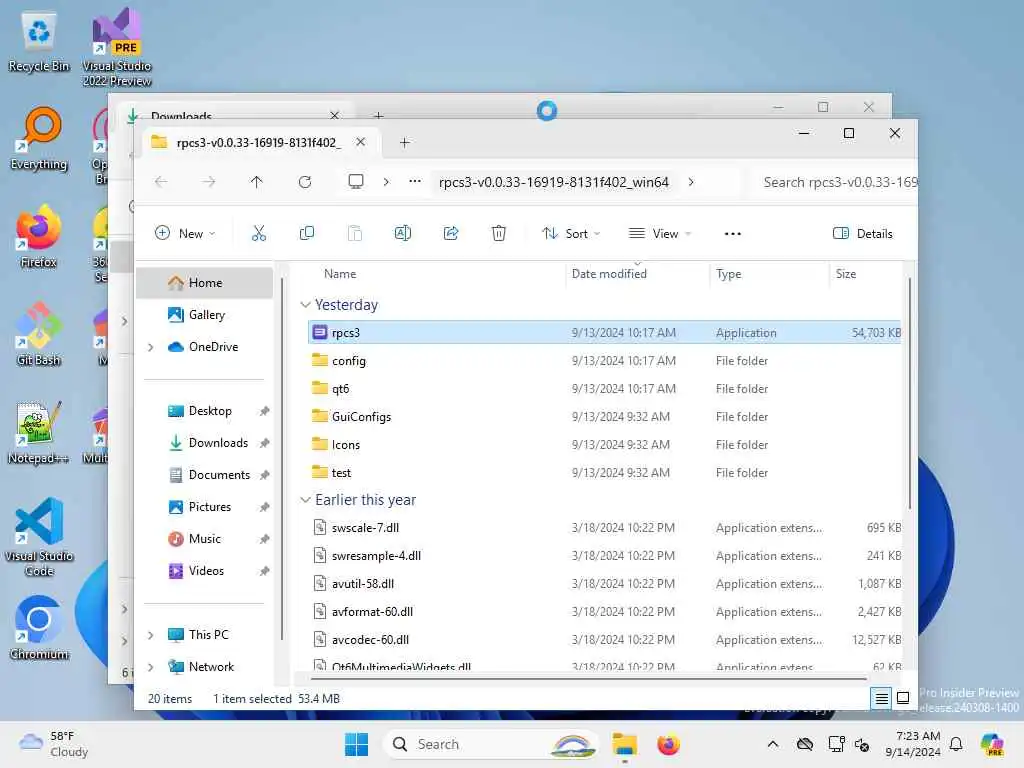The height and width of the screenshot is (768, 1024).
Task: Select the rpcs3 application file
Action: pos(604,332)
